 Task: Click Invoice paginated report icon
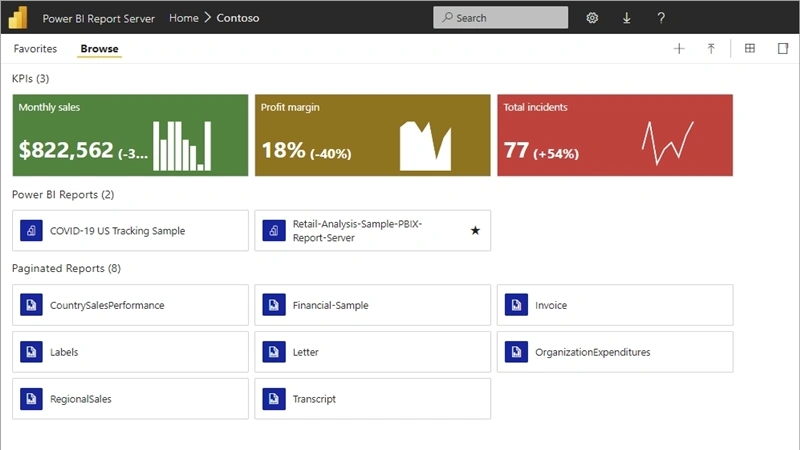point(516,305)
